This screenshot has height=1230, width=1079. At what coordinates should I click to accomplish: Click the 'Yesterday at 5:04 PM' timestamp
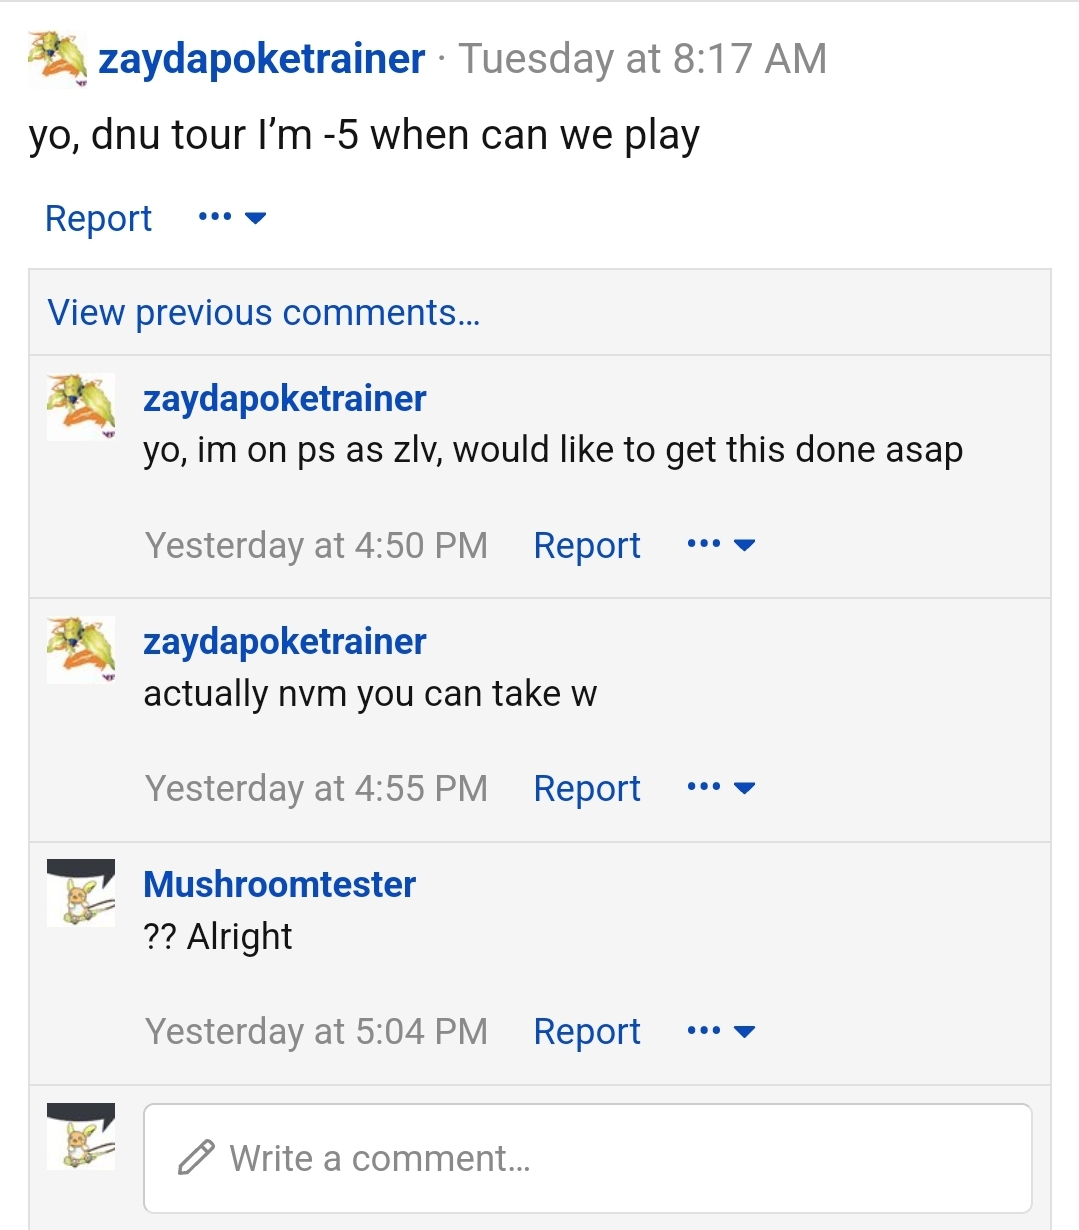(316, 1031)
